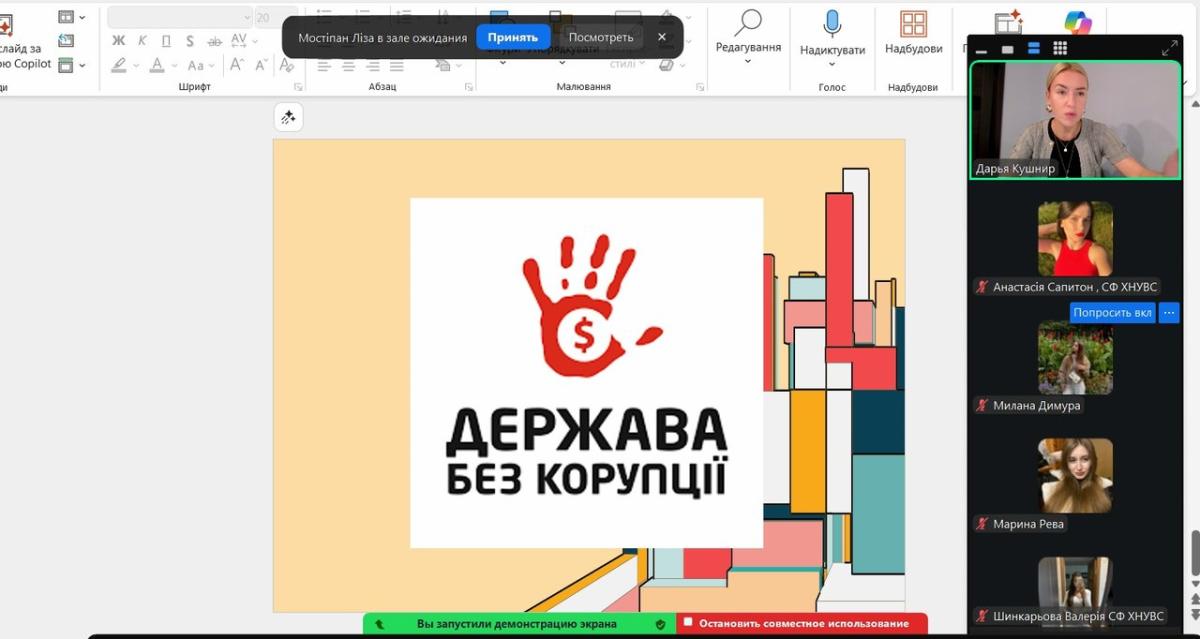Click Марина Рева participant thumbnail

1075,475
